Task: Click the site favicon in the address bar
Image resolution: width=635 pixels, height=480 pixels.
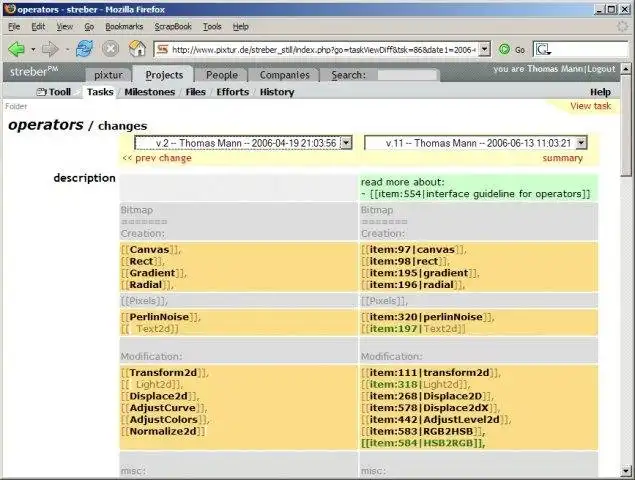Action: pos(162,49)
